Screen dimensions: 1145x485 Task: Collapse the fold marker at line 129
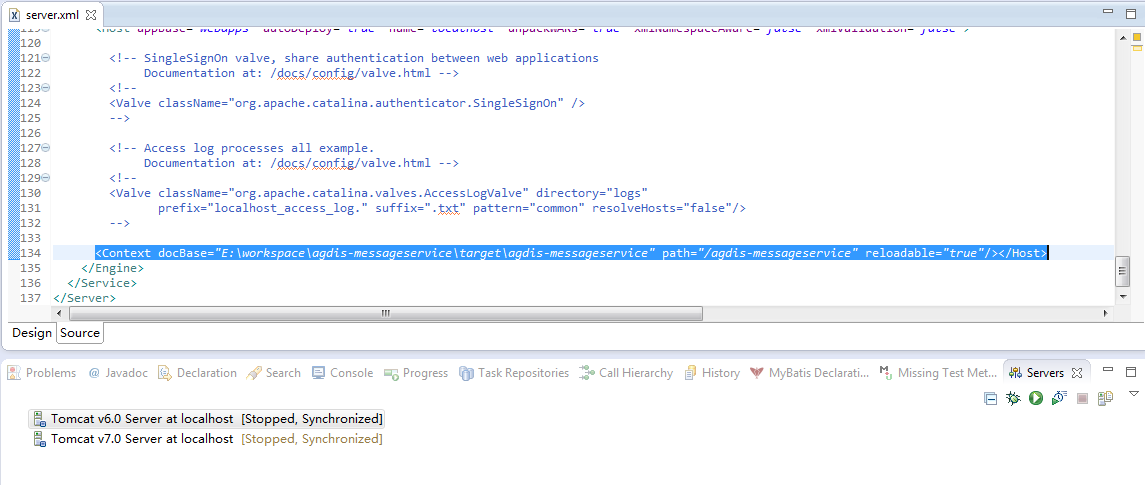46,178
